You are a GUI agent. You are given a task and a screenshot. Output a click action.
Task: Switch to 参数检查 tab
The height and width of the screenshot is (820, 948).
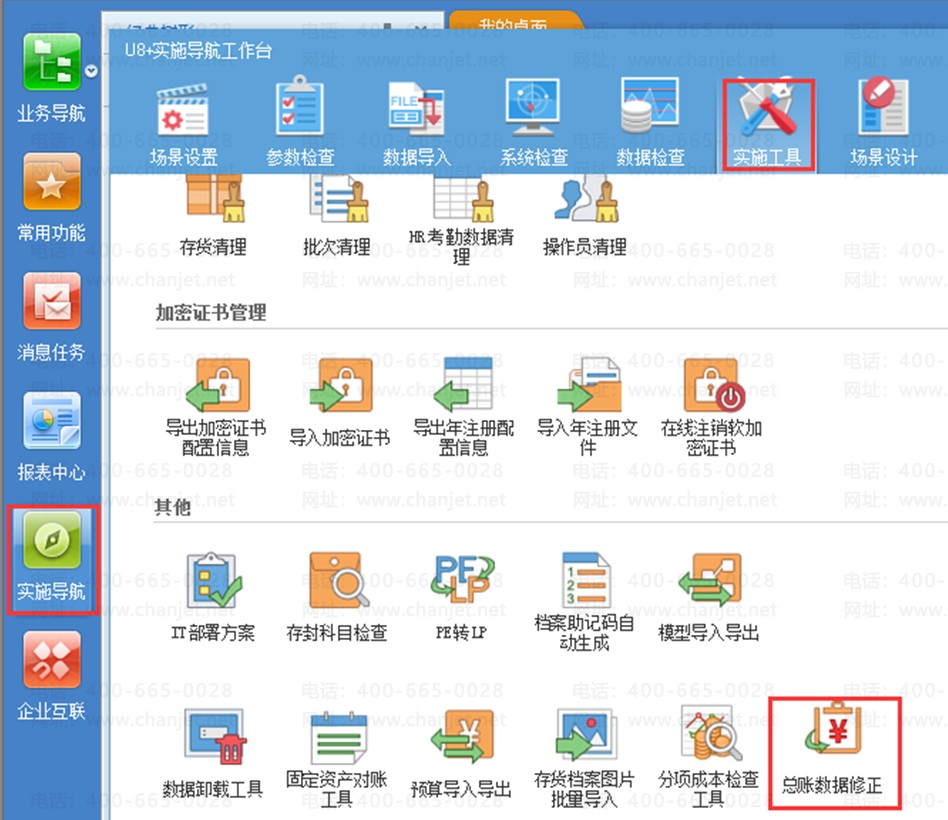click(300, 123)
